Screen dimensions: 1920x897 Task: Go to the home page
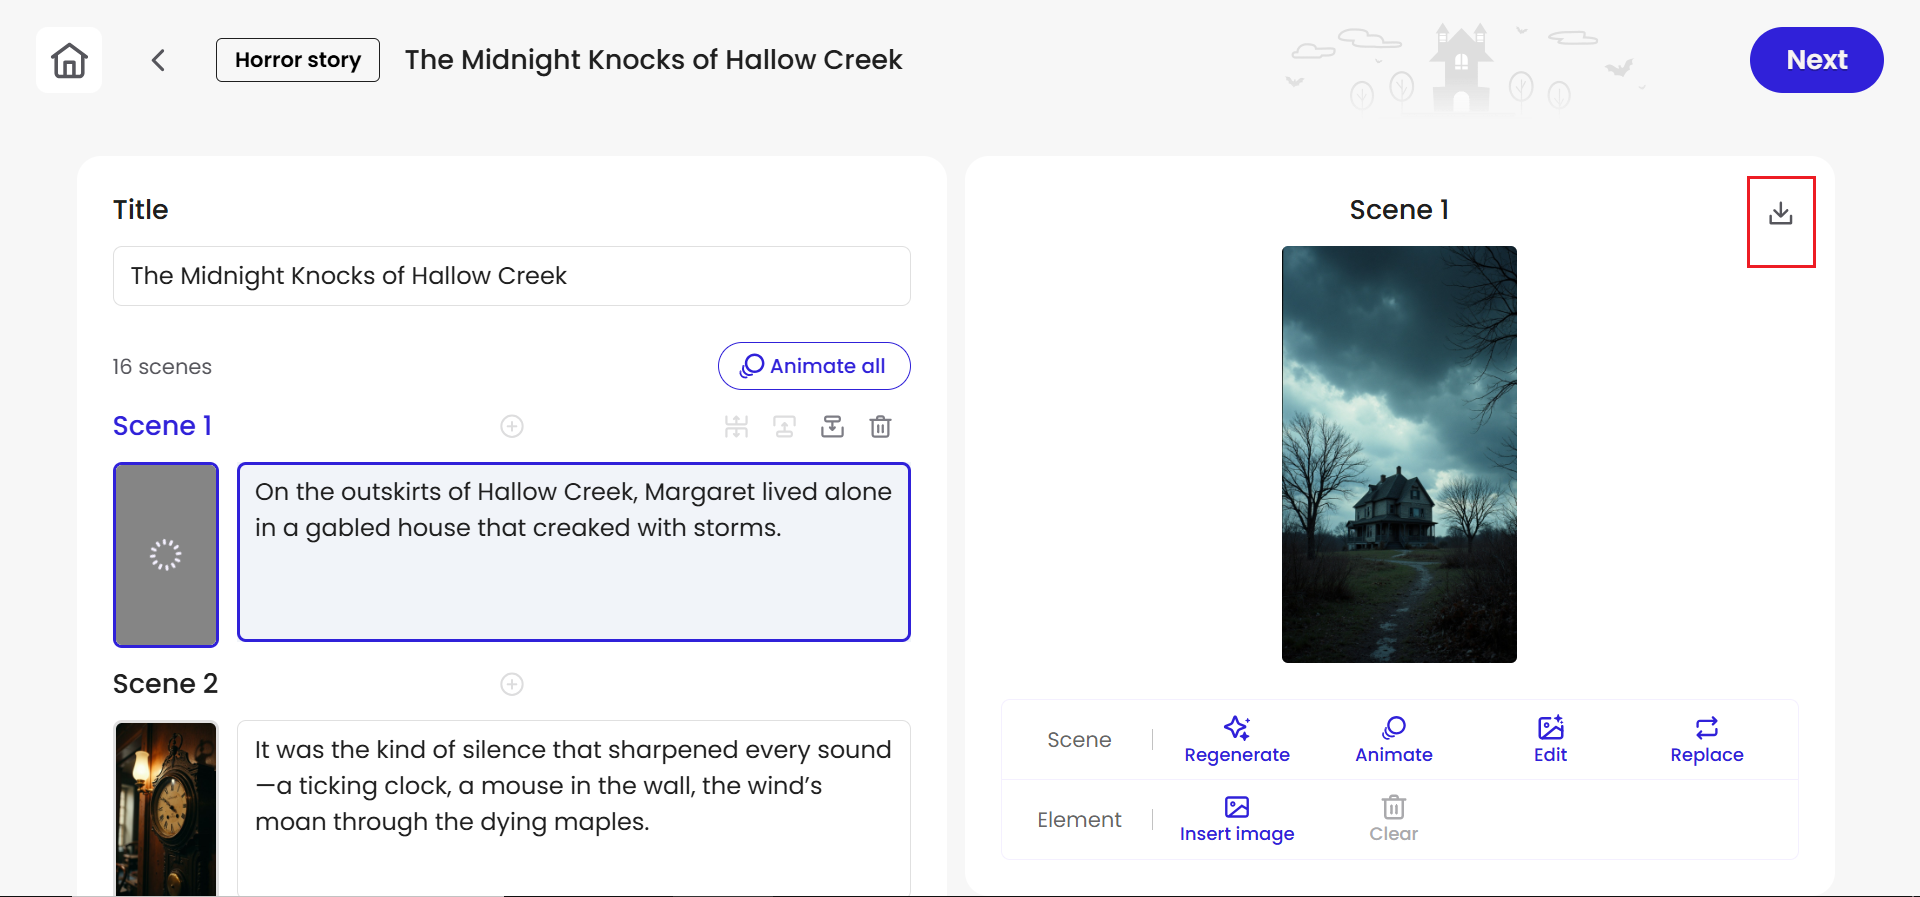point(69,60)
